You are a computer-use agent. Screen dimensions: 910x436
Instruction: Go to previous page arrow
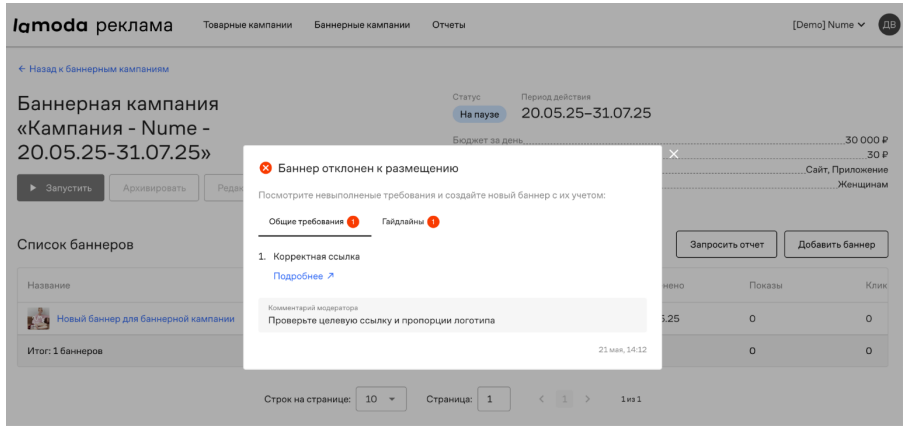(x=541, y=399)
